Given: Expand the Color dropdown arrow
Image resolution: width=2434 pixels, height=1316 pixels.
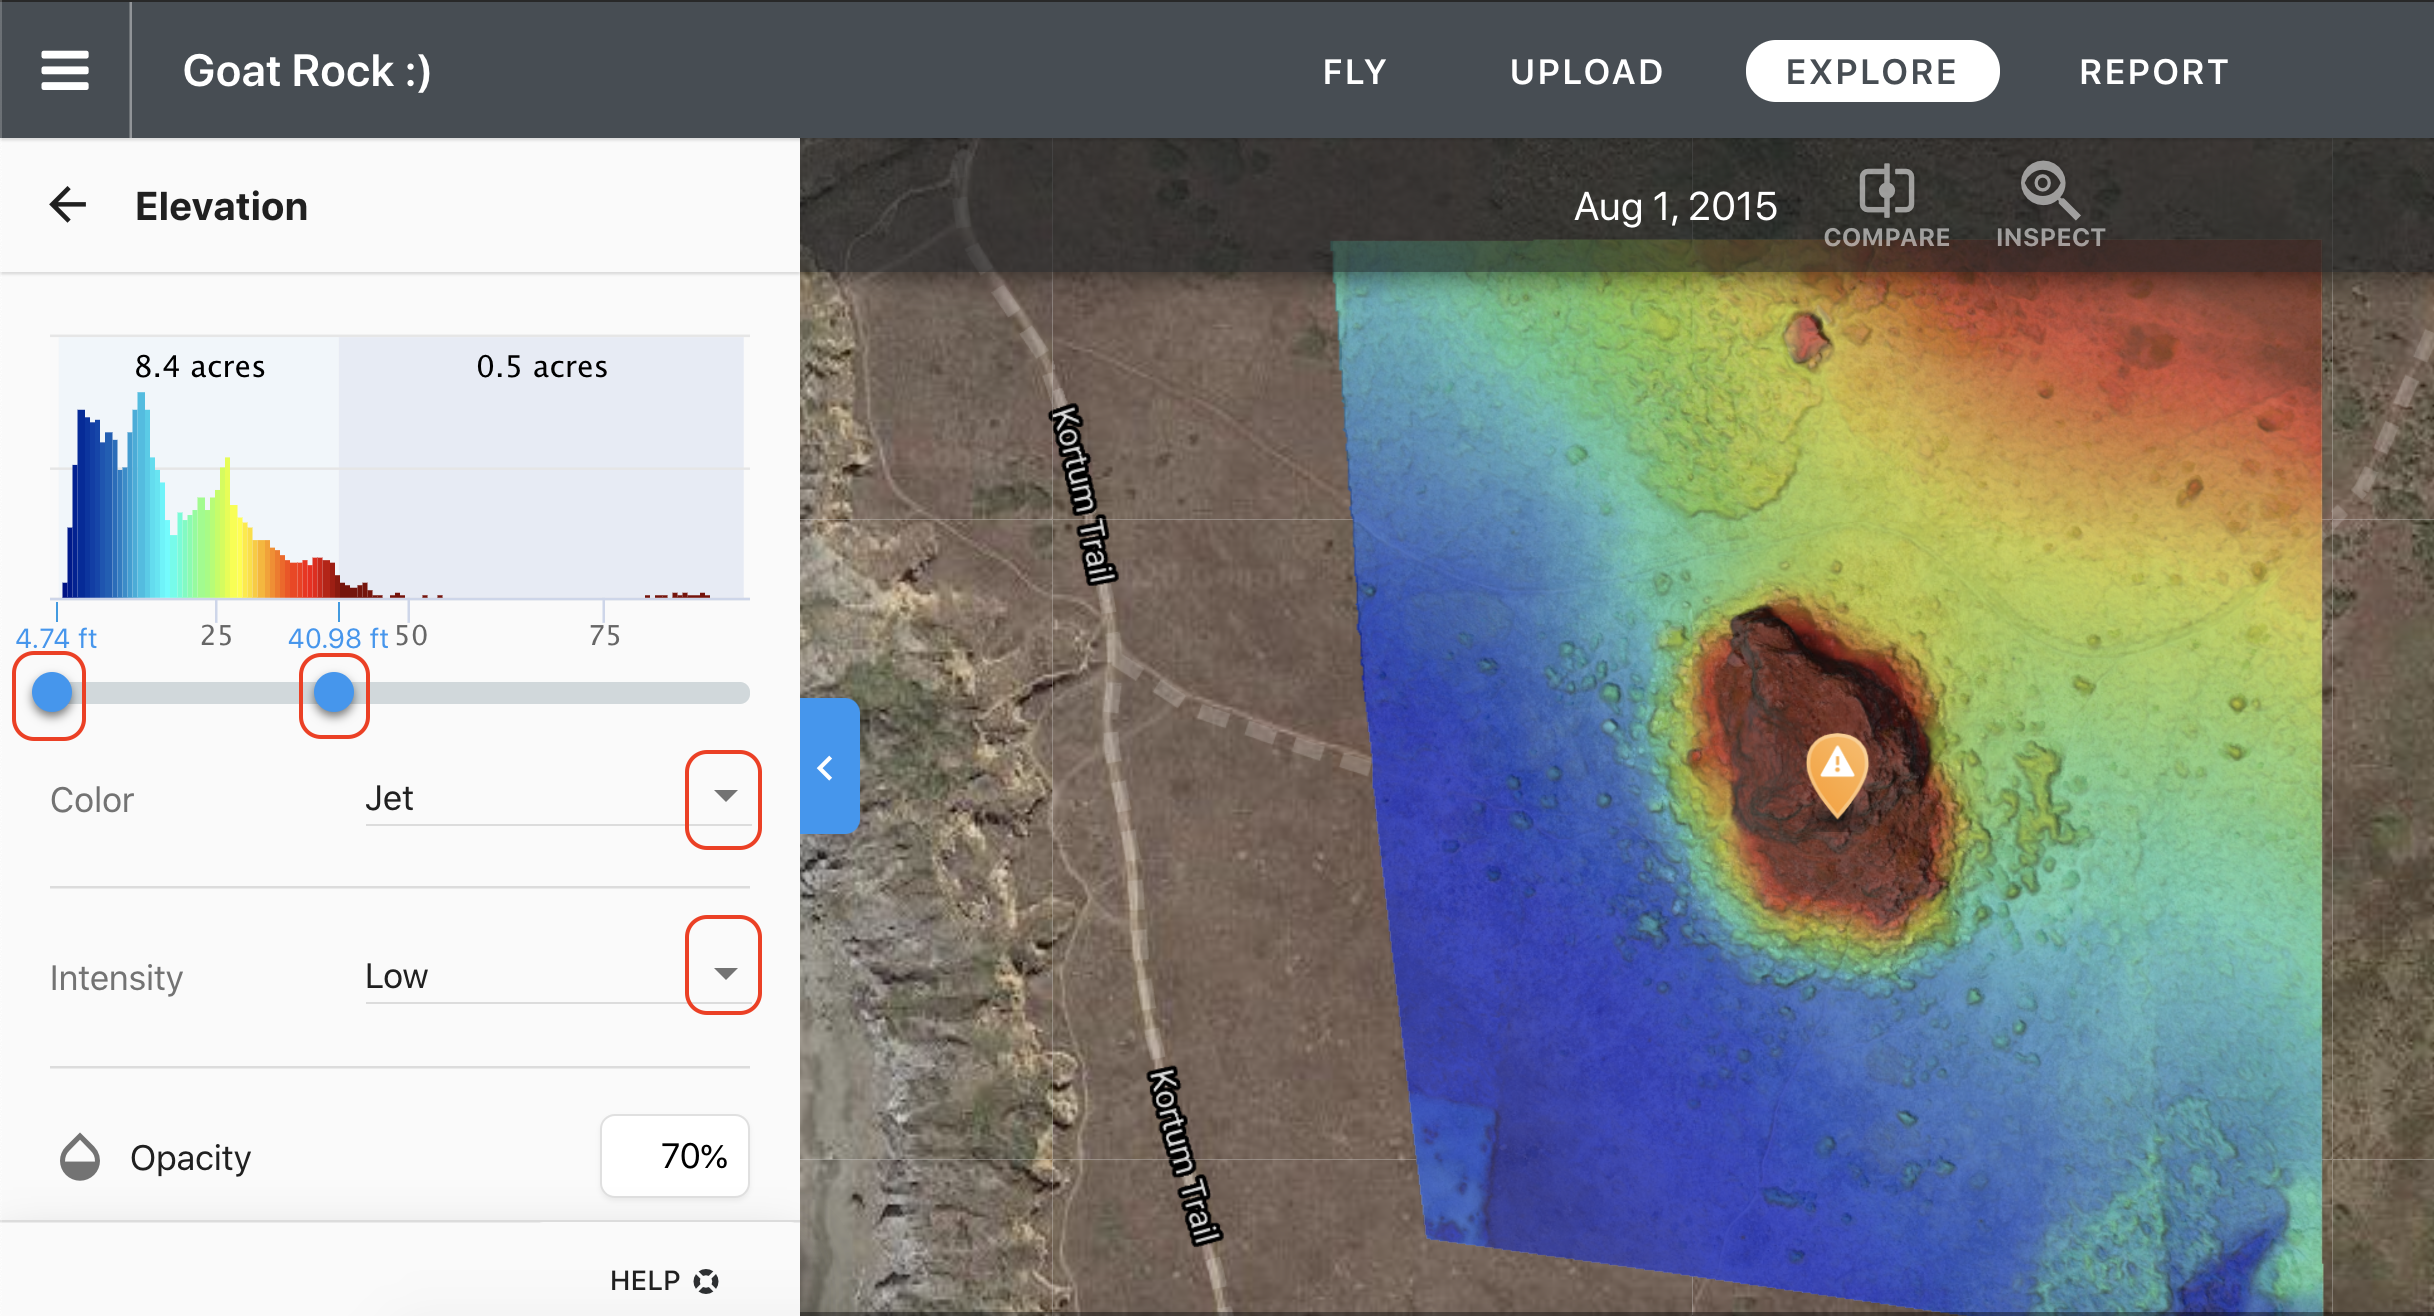Looking at the screenshot, I should pos(725,797).
